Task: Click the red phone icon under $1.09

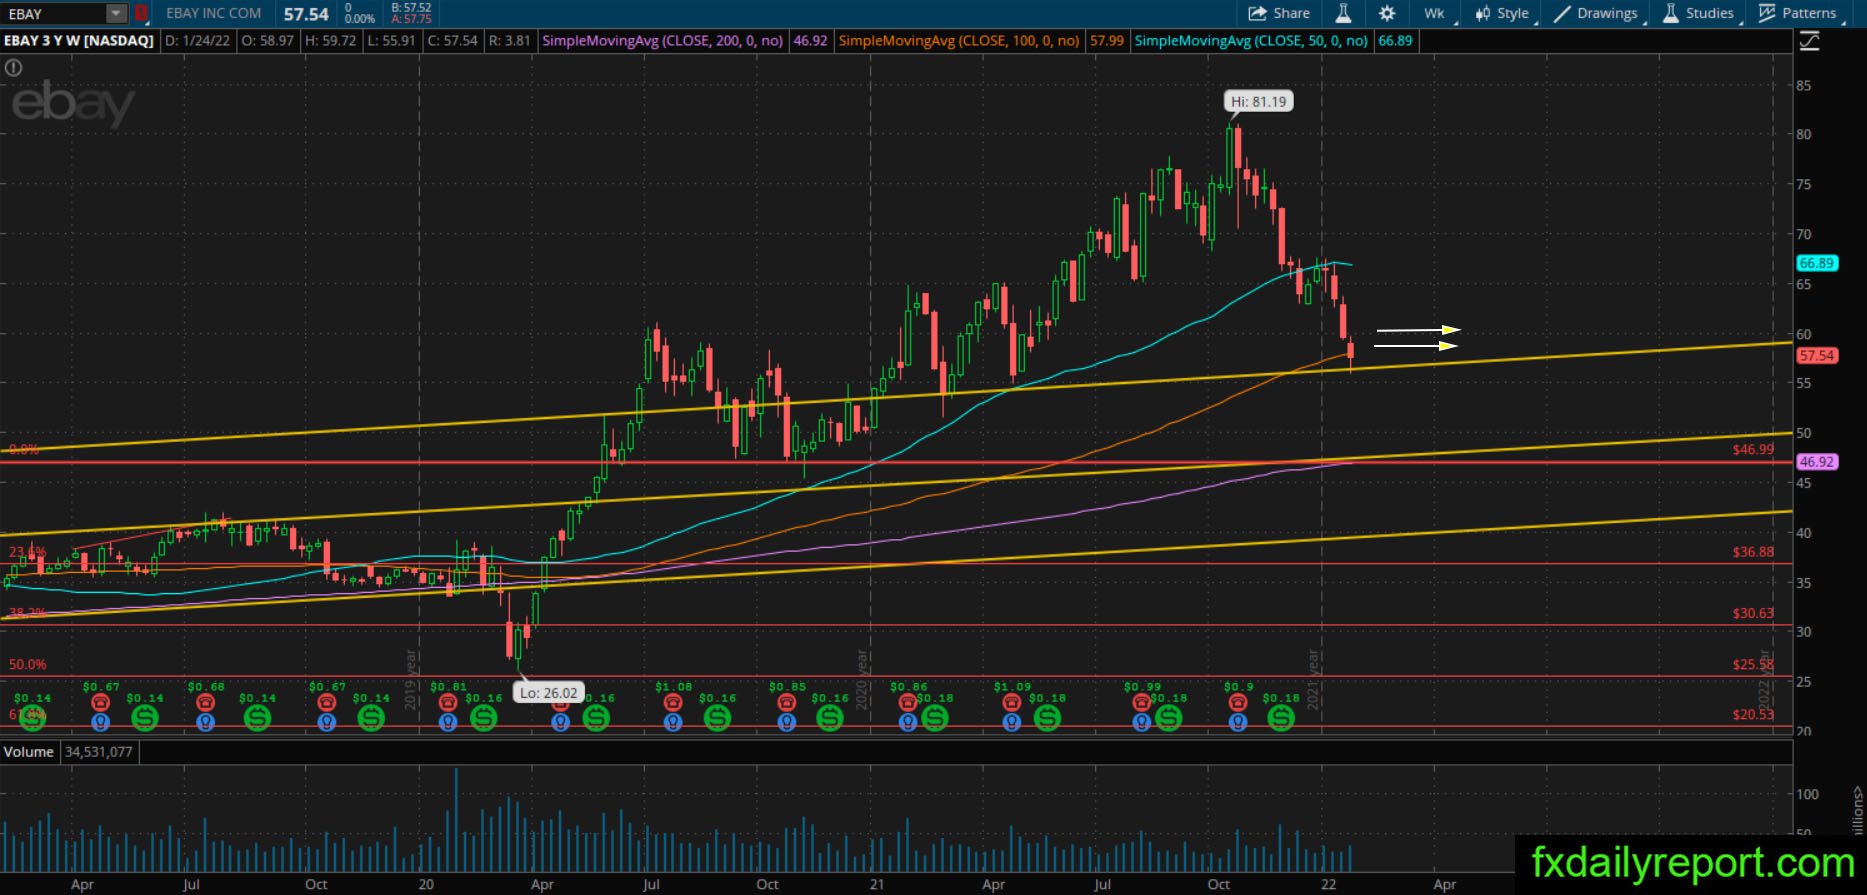Action: pos(1012,703)
